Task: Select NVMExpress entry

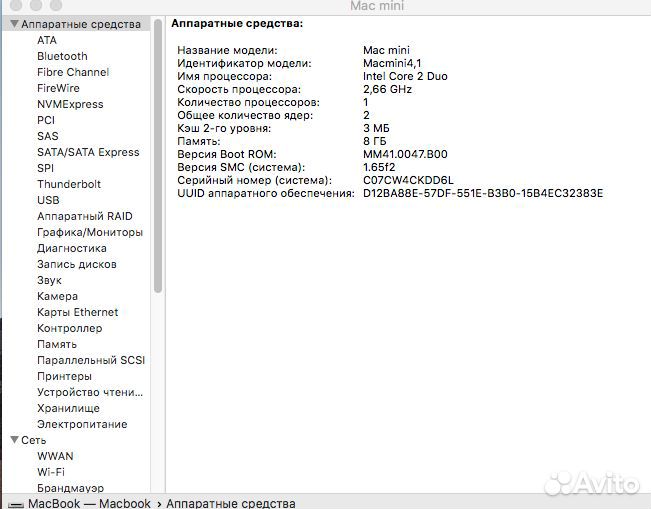Action: 70,104
